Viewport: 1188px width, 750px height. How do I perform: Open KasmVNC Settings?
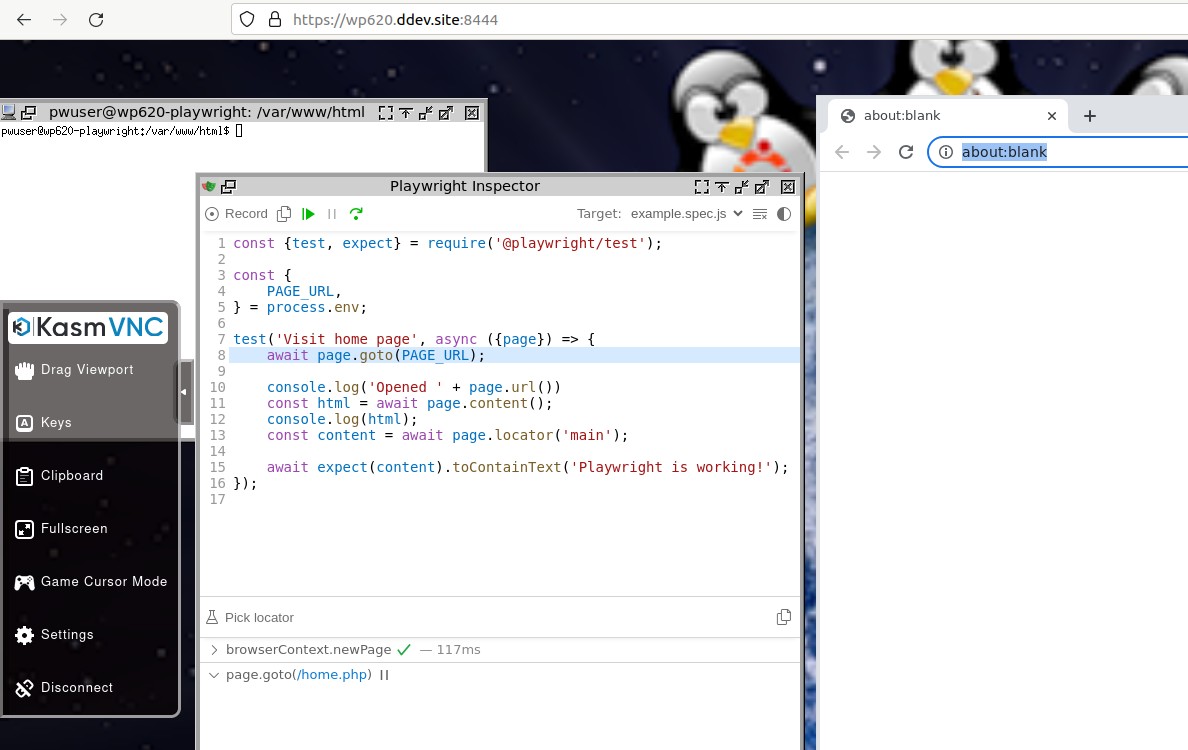(x=55, y=635)
